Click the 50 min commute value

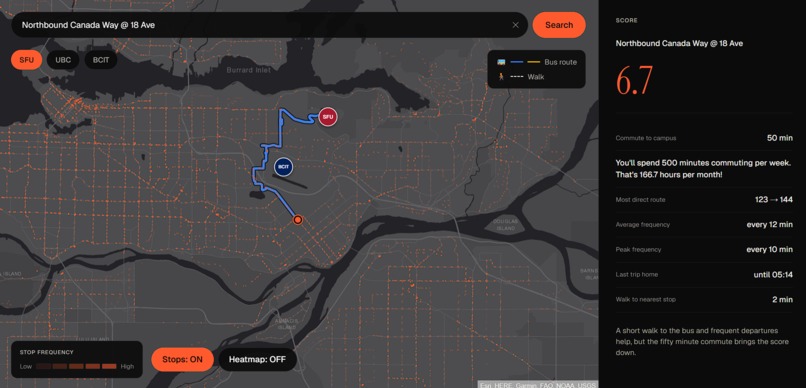779,138
